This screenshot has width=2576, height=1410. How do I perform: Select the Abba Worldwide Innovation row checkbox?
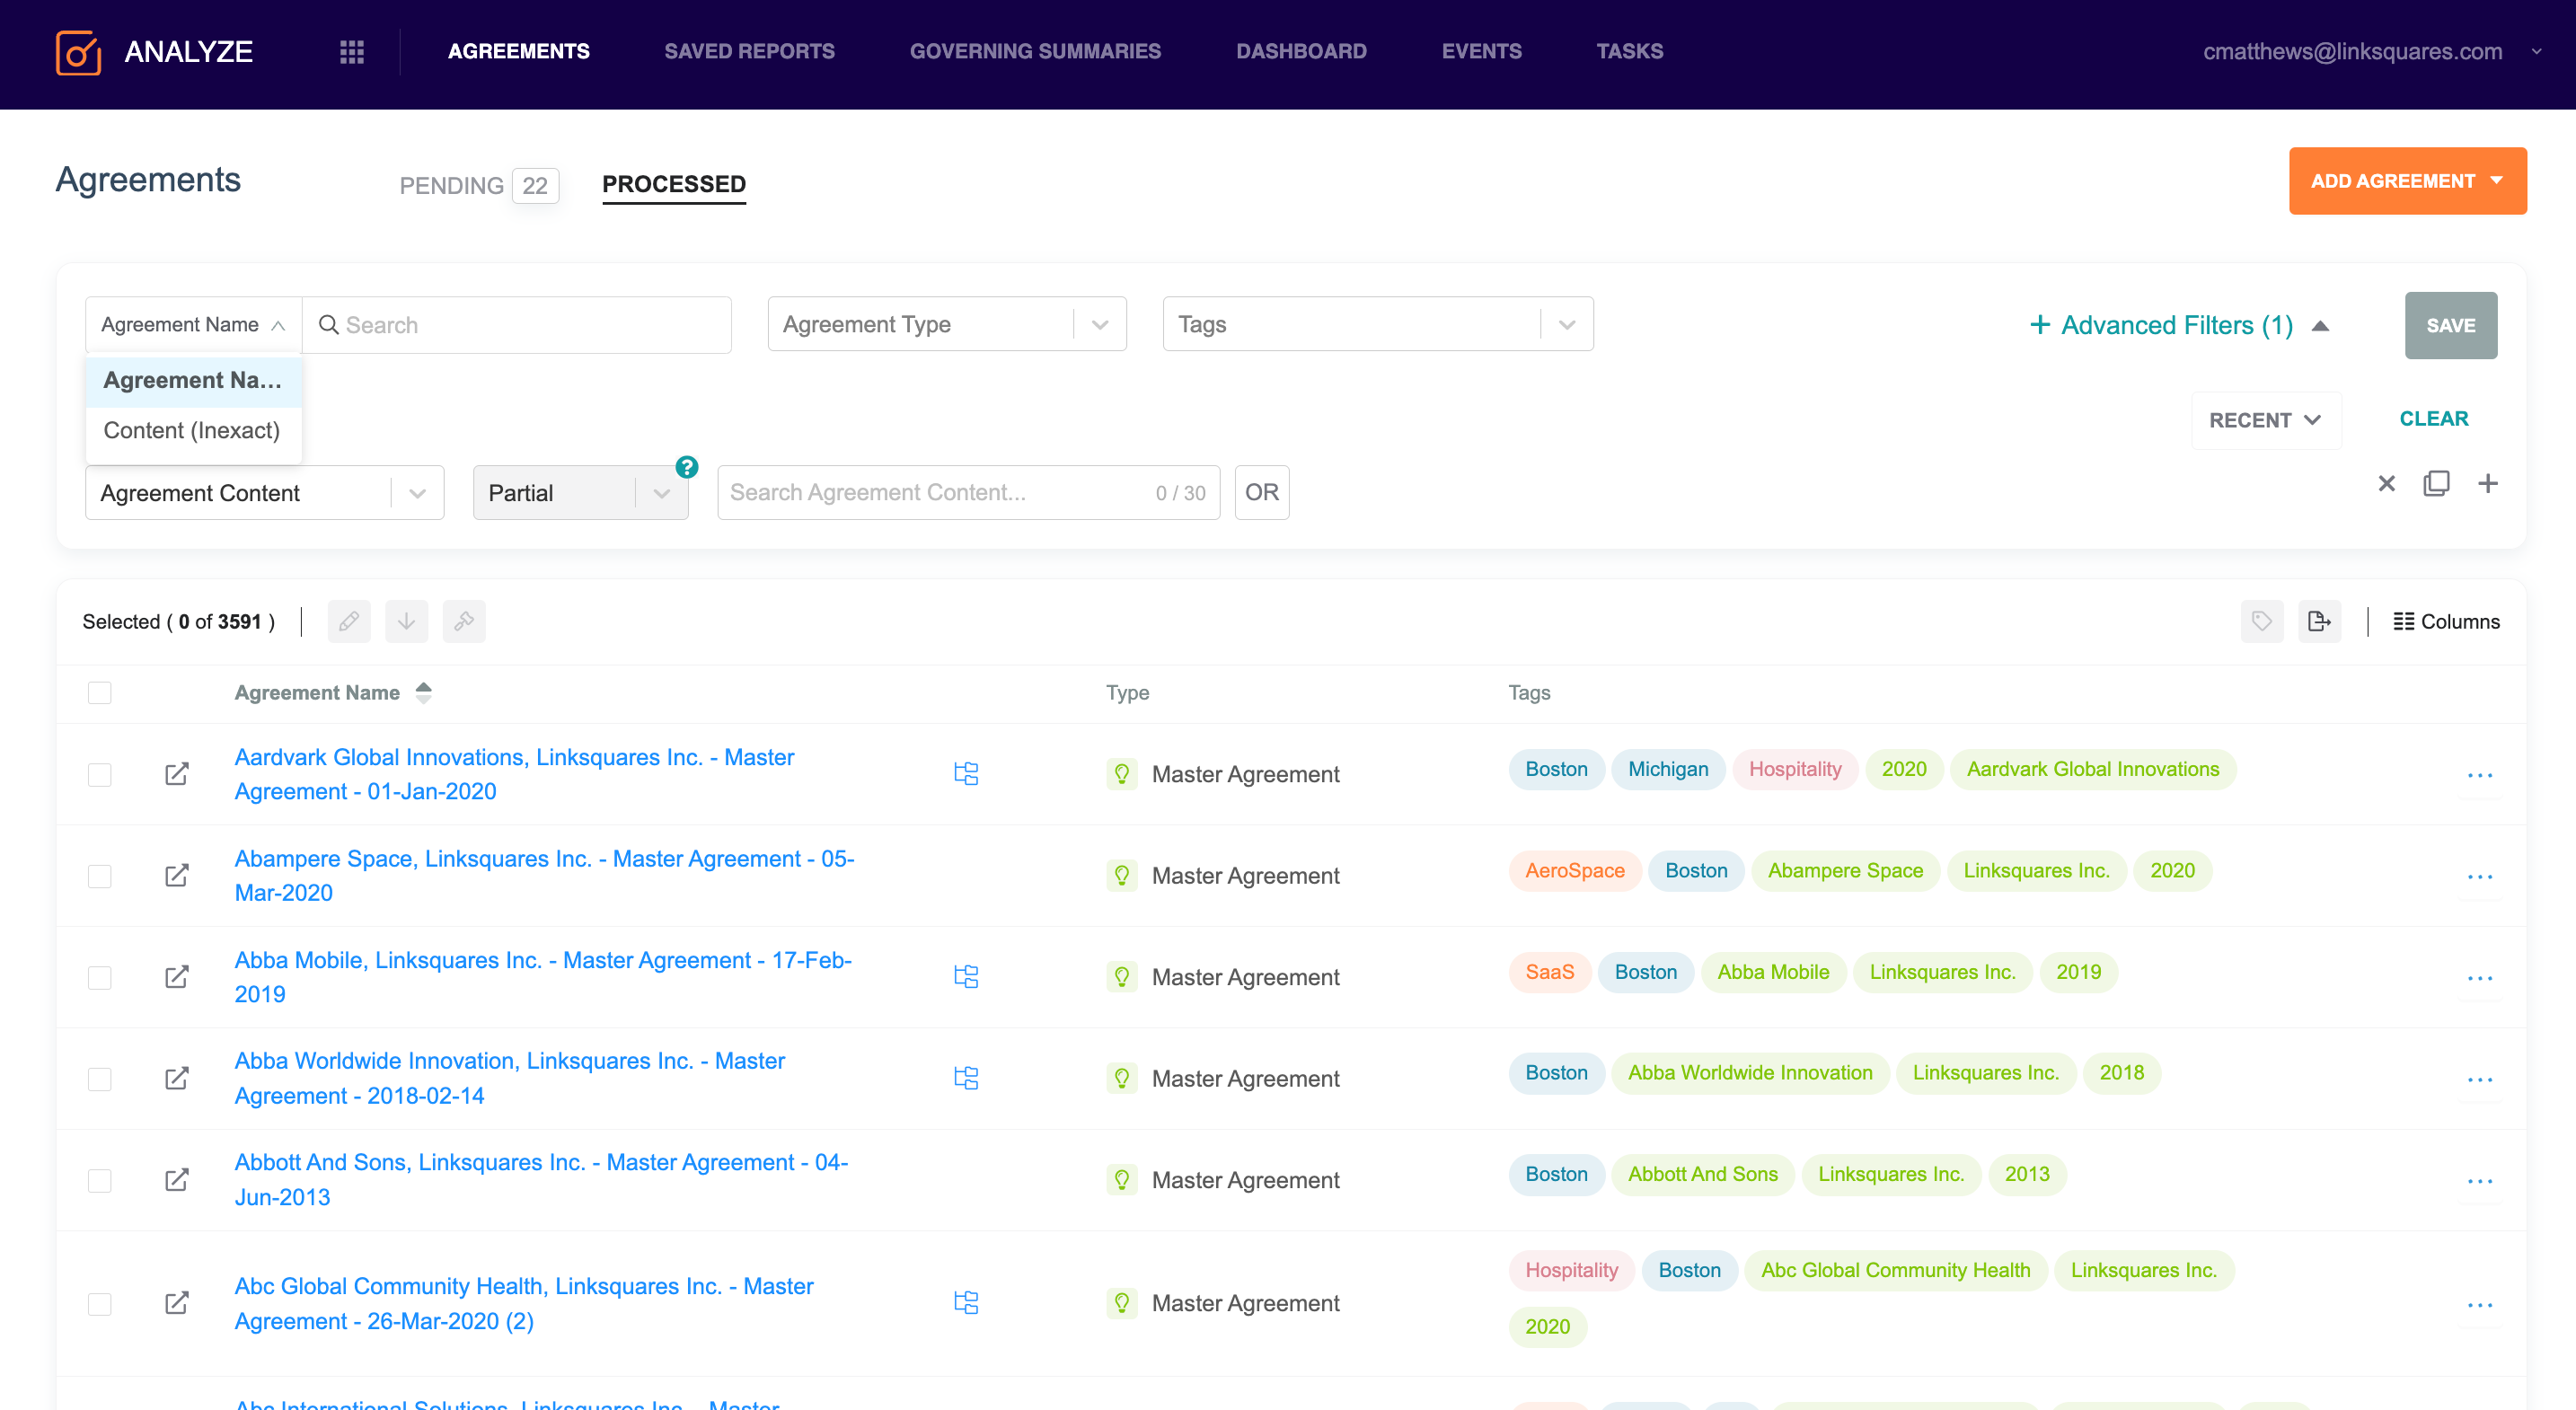click(x=100, y=1079)
